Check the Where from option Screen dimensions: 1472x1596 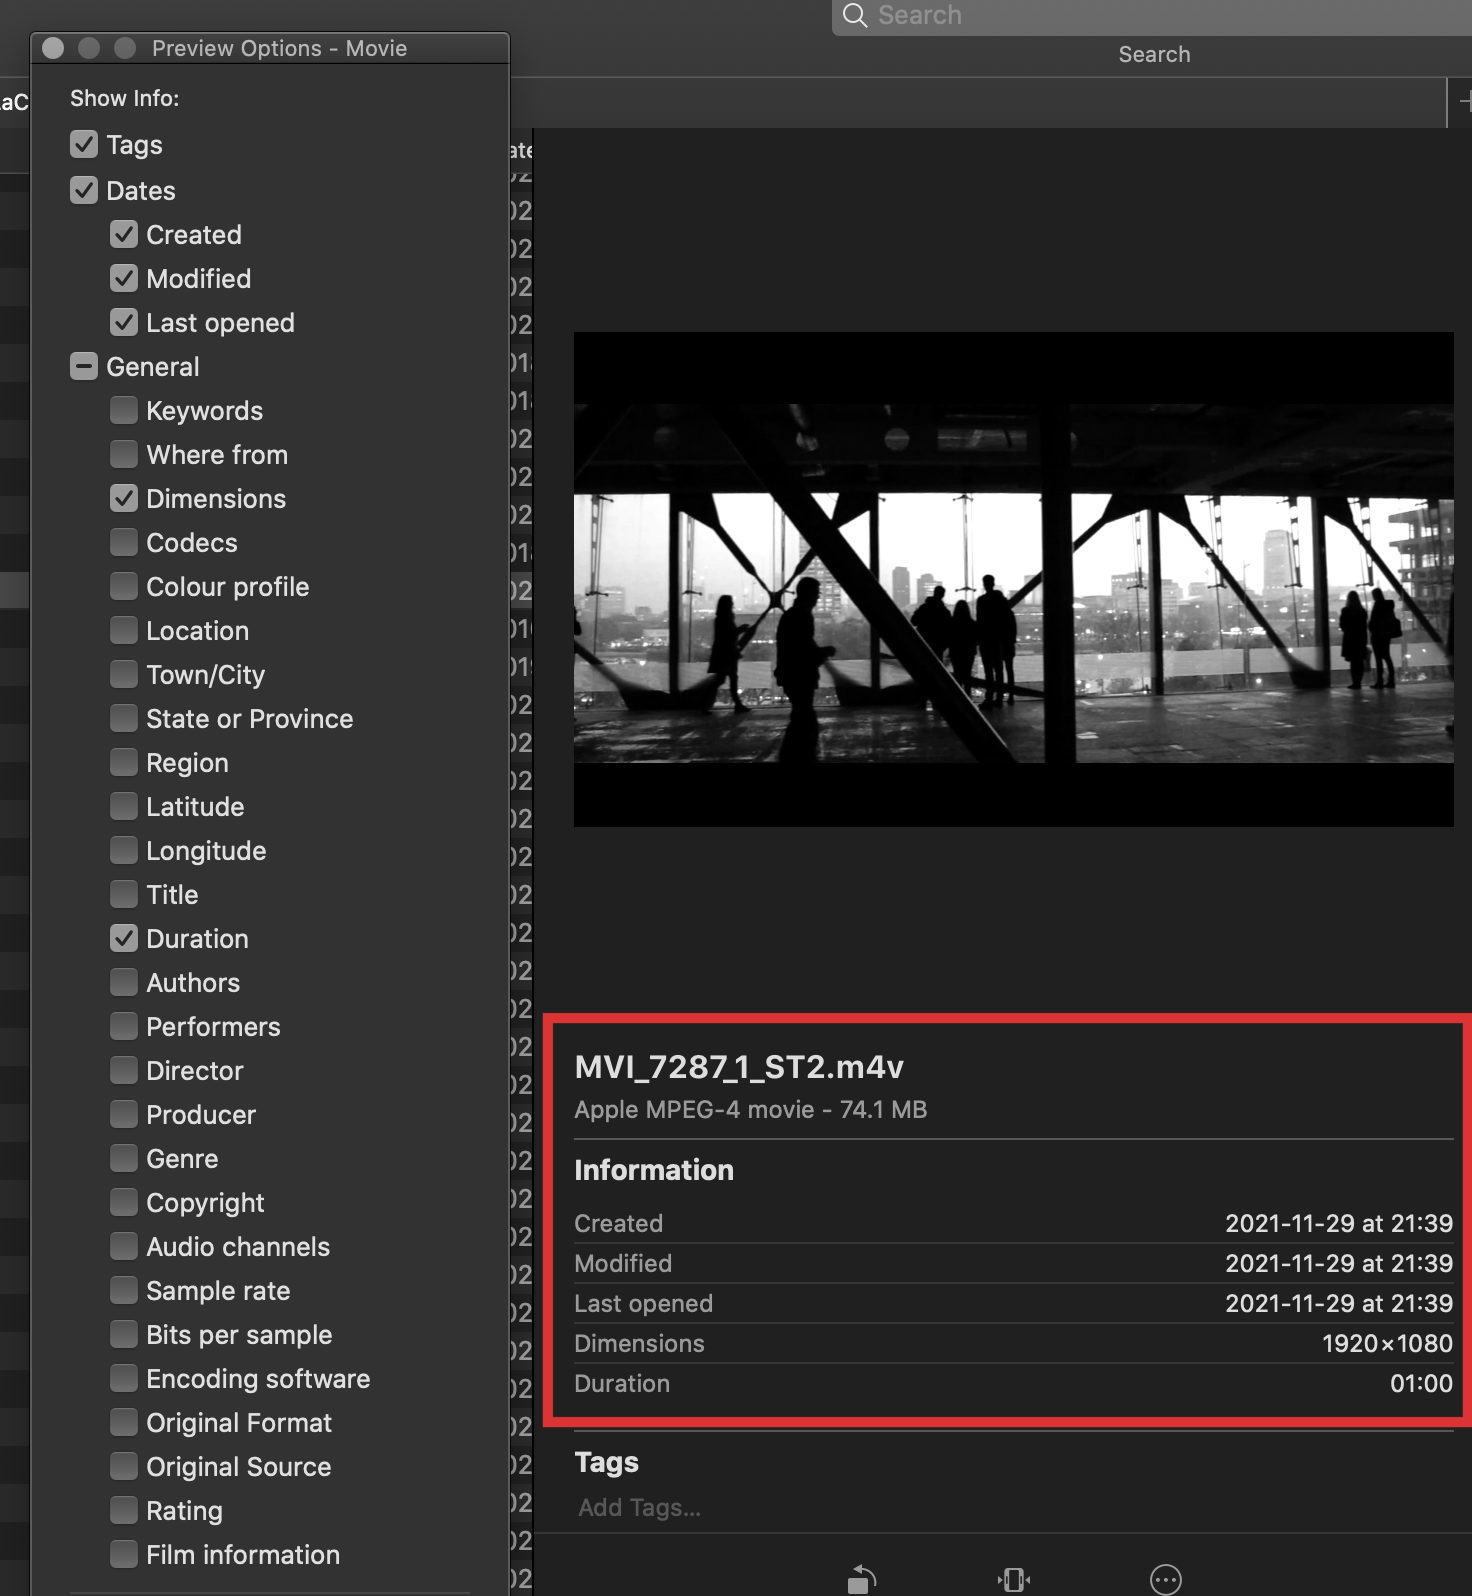pyautogui.click(x=124, y=454)
